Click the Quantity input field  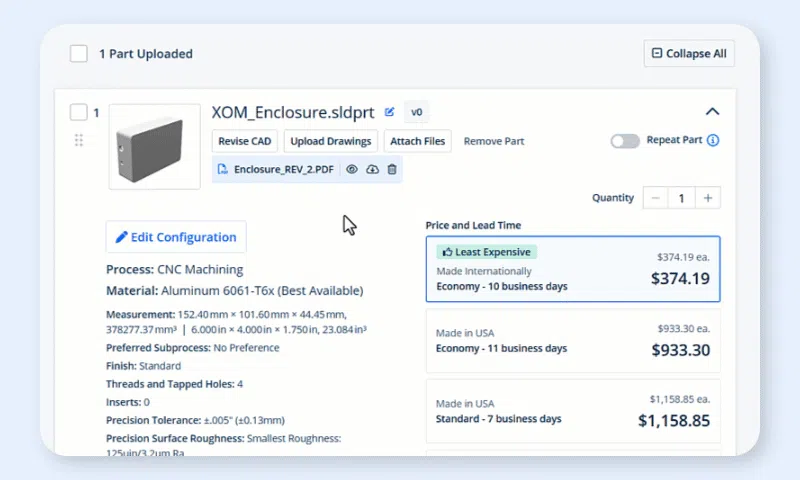(x=682, y=198)
